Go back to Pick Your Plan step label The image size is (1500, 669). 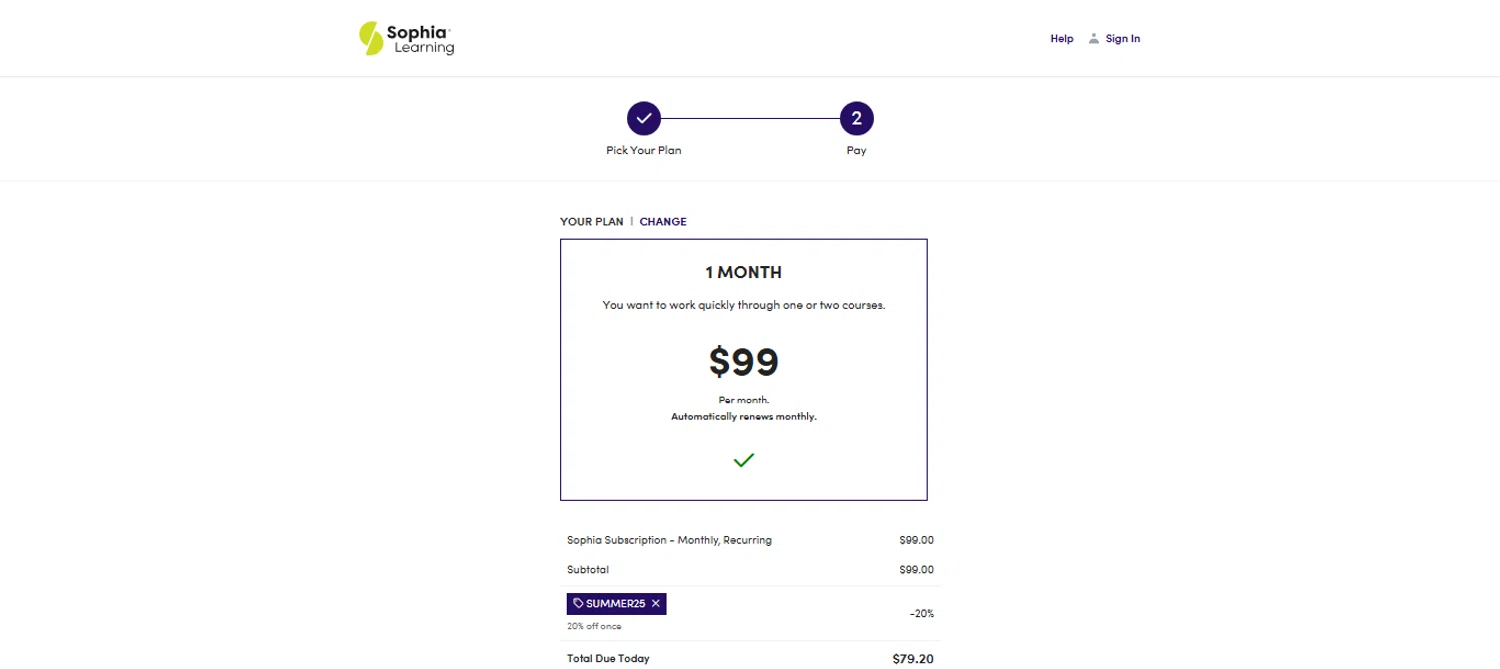pyautogui.click(x=644, y=150)
